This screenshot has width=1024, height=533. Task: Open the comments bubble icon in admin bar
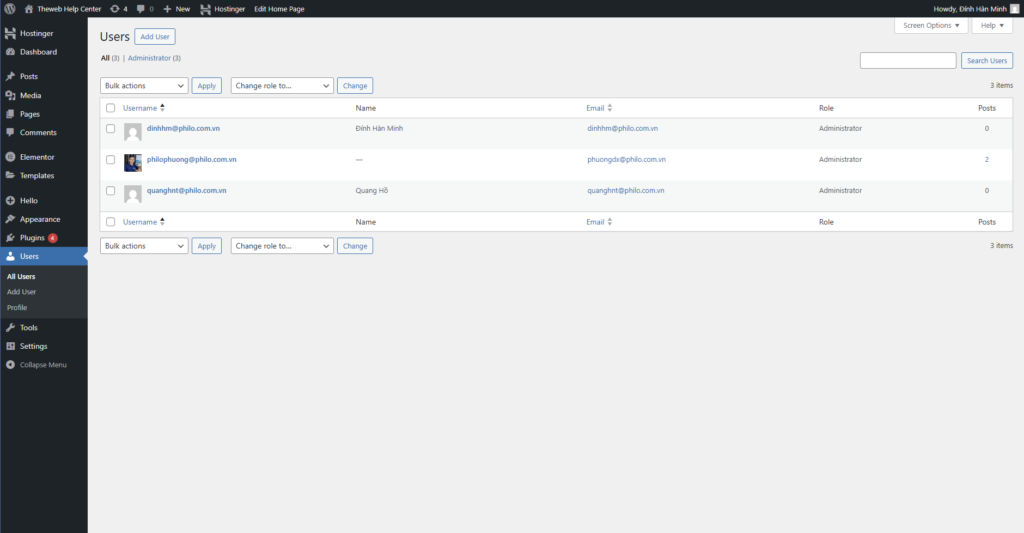pos(142,9)
